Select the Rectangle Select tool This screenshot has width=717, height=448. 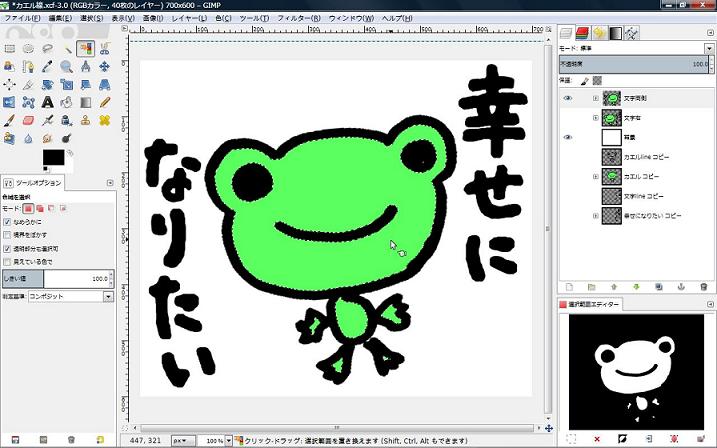[9, 48]
